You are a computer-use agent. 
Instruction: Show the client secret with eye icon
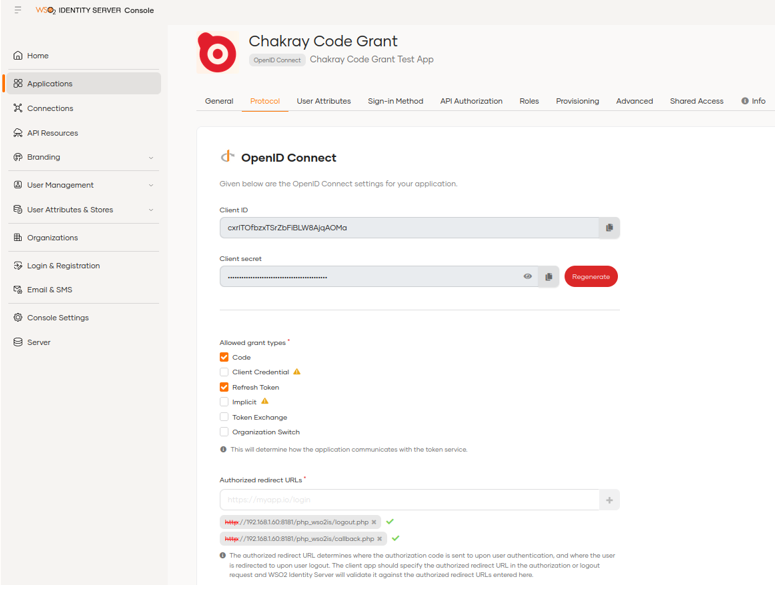click(528, 276)
